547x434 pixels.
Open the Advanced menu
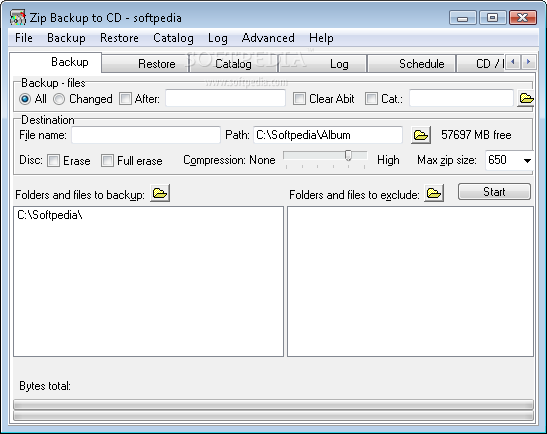click(268, 38)
